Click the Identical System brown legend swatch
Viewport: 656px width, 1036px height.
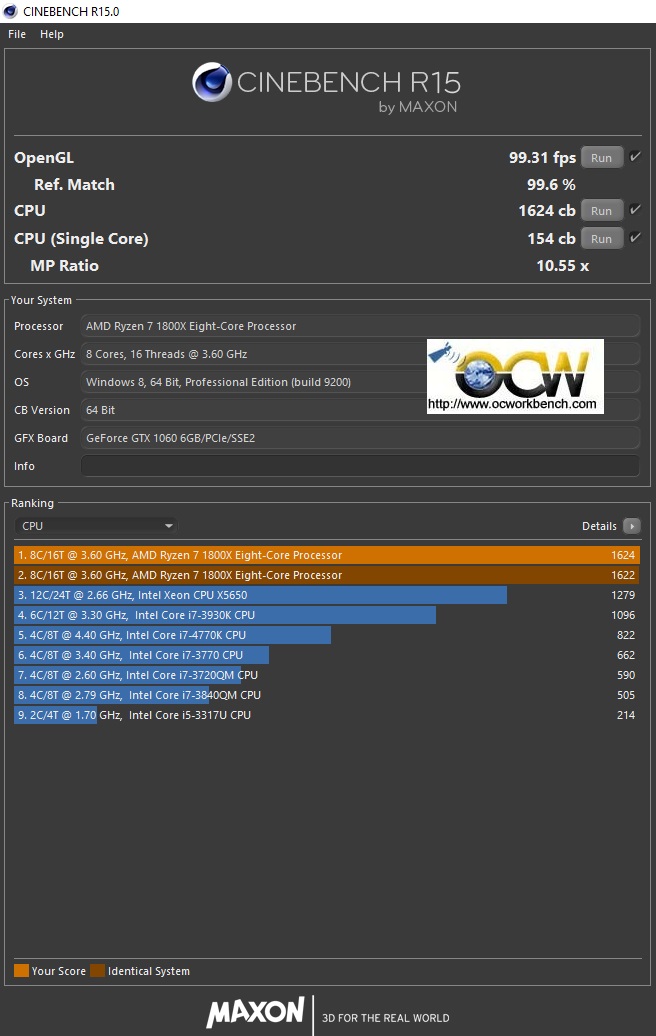click(98, 971)
